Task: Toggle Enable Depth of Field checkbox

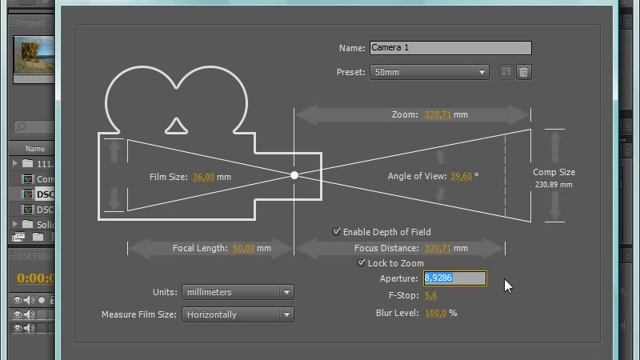Action: click(x=336, y=232)
